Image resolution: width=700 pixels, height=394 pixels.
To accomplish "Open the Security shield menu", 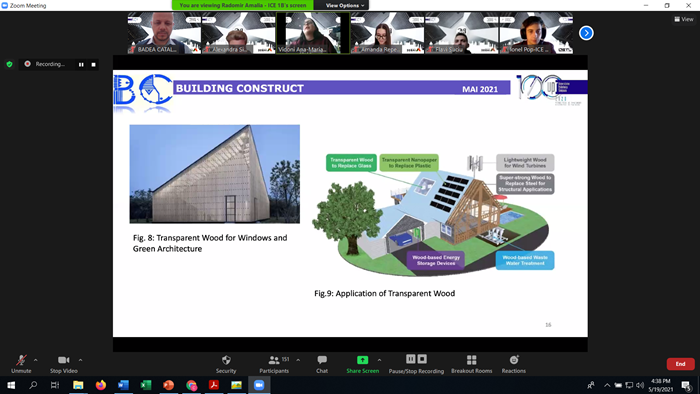I will pos(226,364).
